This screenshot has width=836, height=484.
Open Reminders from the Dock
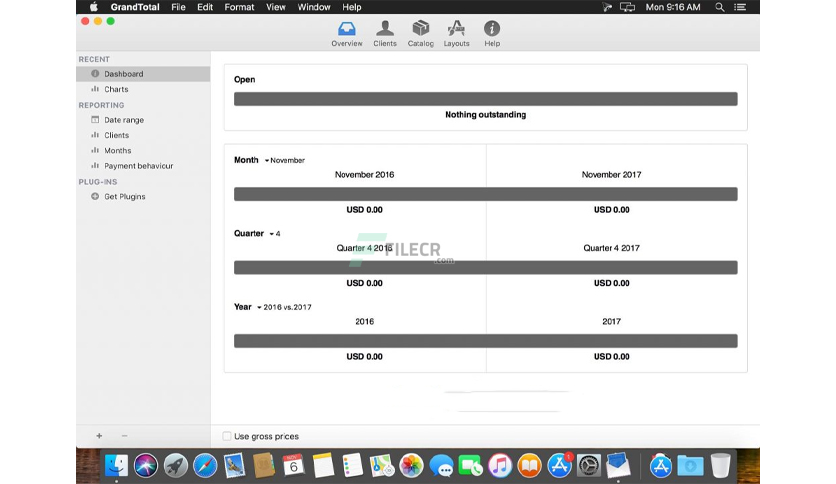[x=352, y=466]
